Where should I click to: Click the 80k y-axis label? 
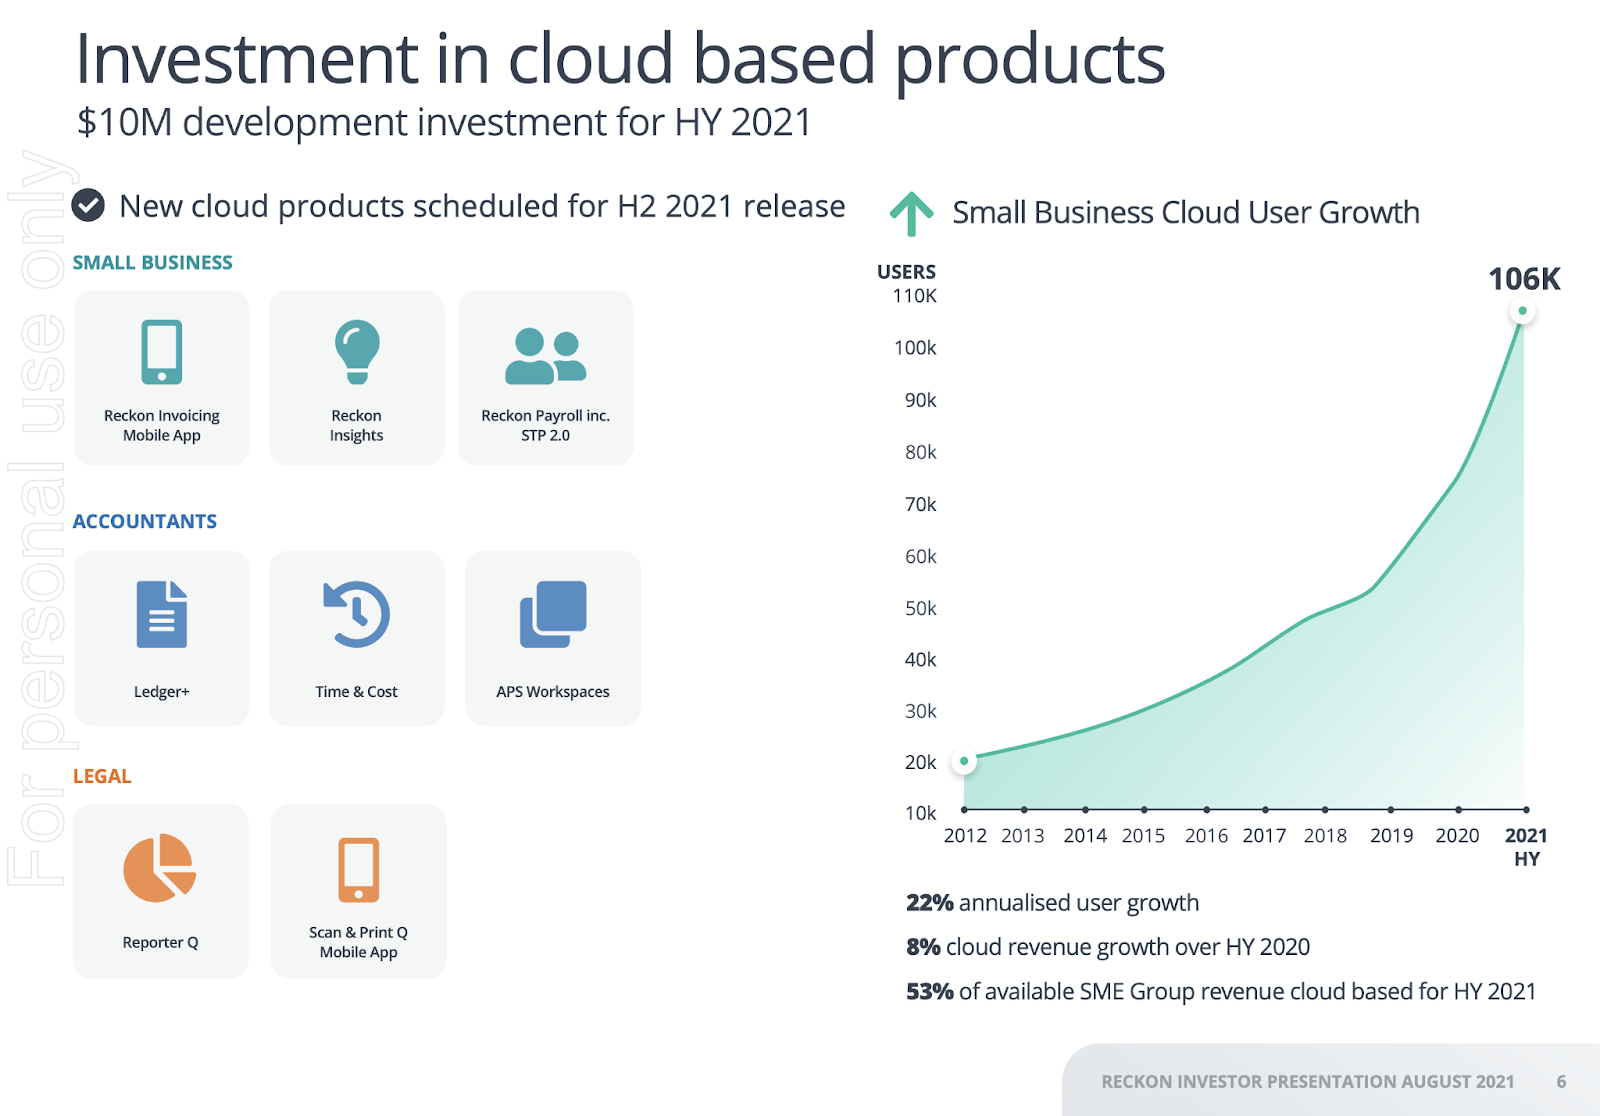[x=920, y=452]
